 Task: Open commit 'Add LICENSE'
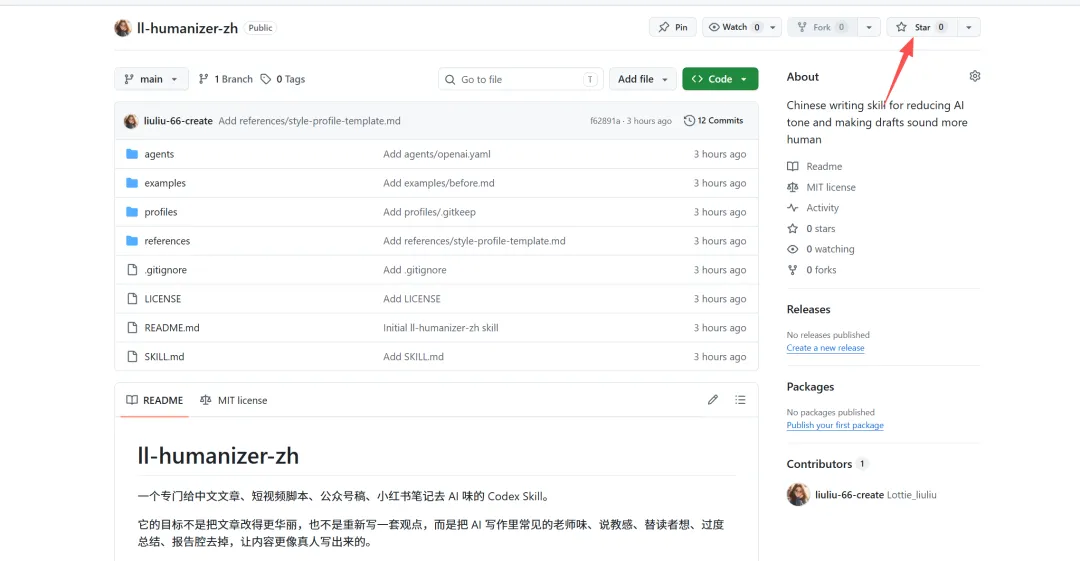[412, 299]
